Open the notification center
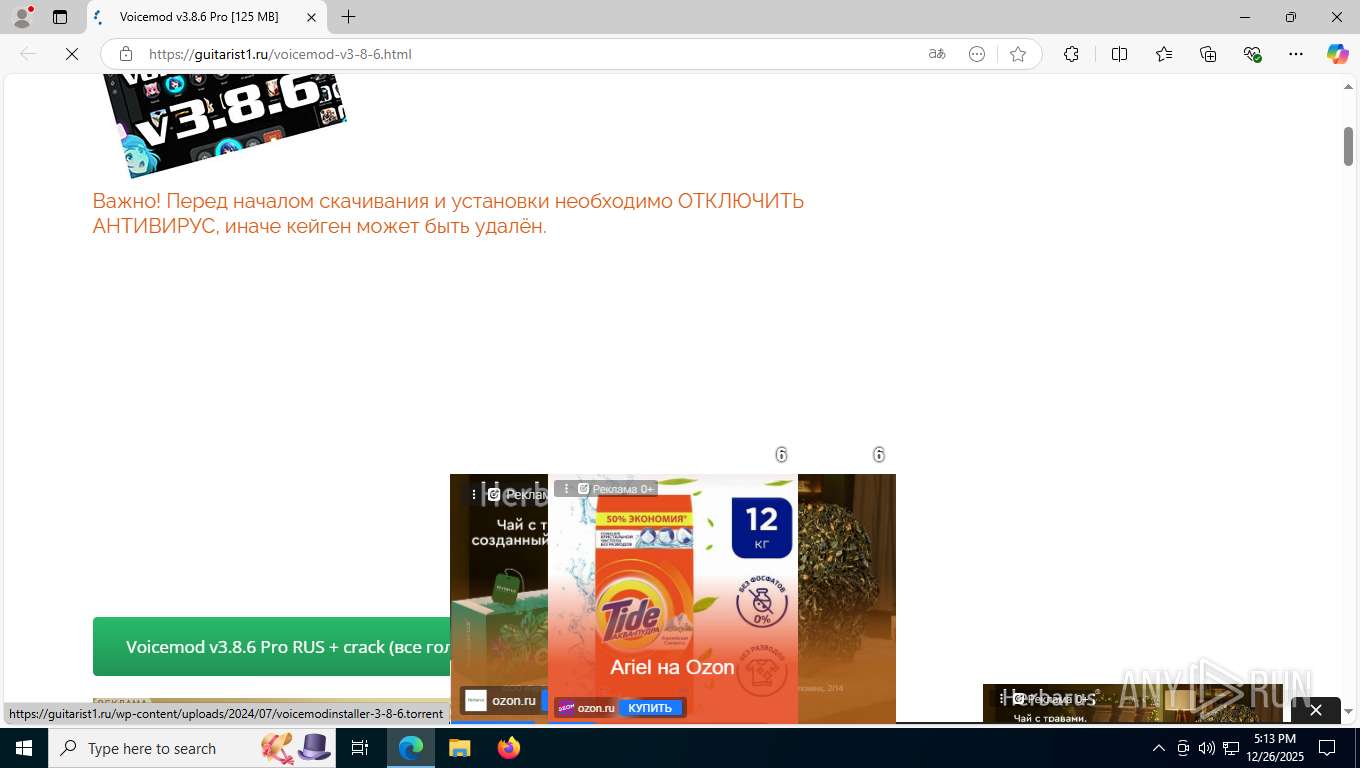Viewport: 1360px width, 768px height. tap(1327, 748)
